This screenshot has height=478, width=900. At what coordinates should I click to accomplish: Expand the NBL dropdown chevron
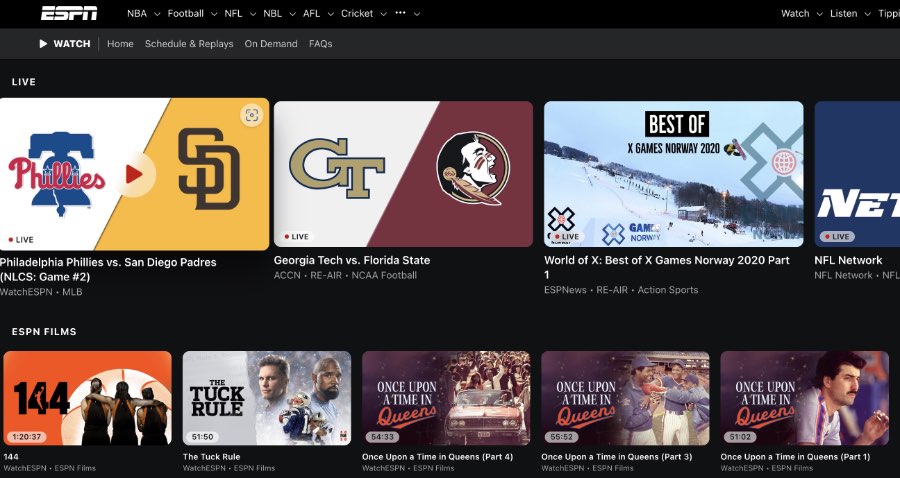(x=292, y=14)
